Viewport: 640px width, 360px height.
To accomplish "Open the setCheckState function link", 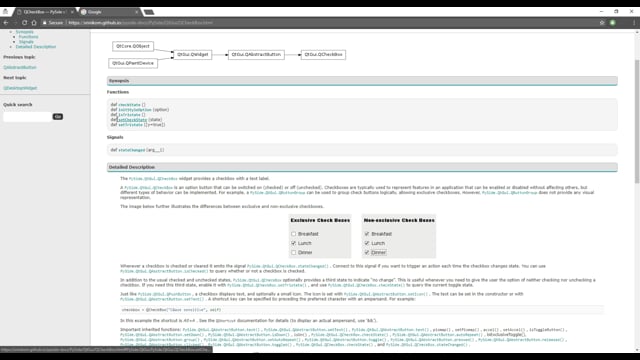I will (132, 120).
